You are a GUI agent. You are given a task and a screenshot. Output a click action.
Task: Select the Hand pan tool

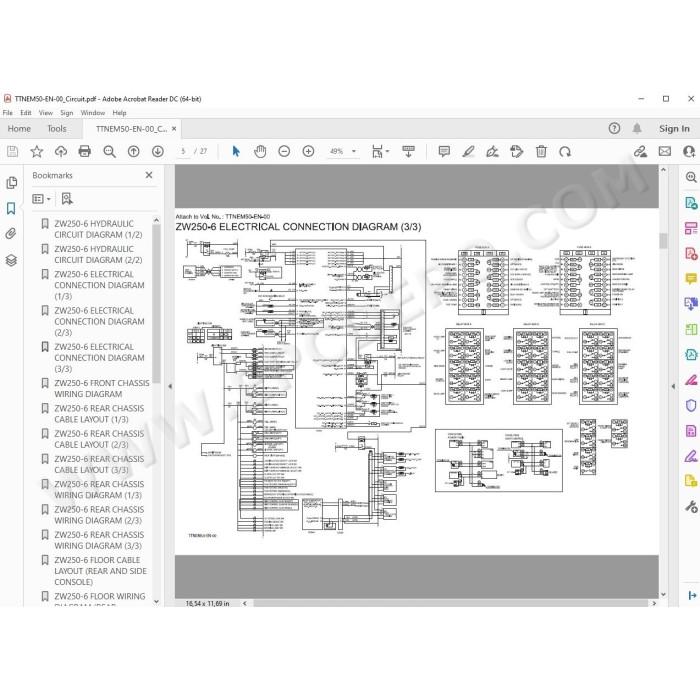coord(260,151)
